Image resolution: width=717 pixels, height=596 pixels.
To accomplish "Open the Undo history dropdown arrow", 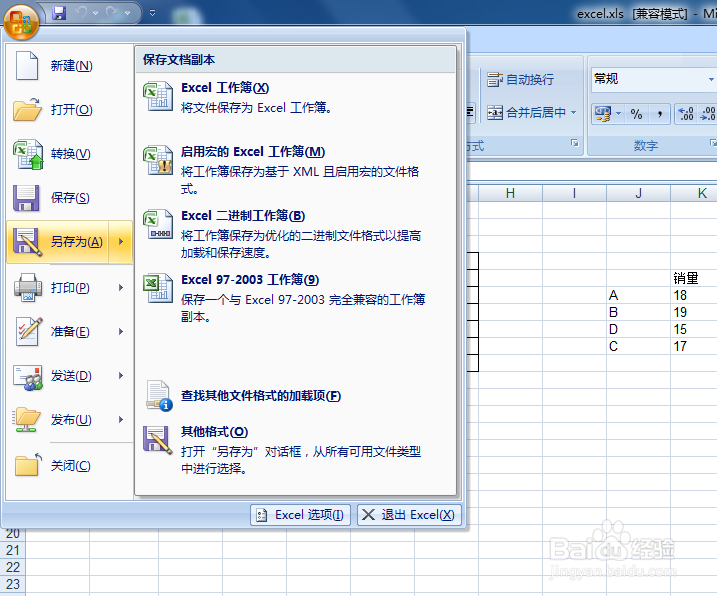I will tap(96, 13).
